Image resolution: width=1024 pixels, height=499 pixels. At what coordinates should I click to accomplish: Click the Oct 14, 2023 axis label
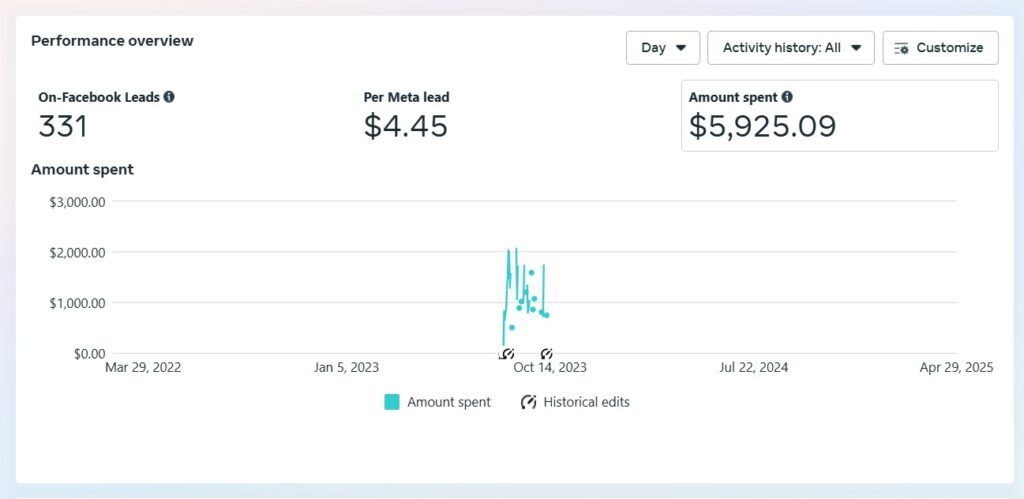coord(550,368)
